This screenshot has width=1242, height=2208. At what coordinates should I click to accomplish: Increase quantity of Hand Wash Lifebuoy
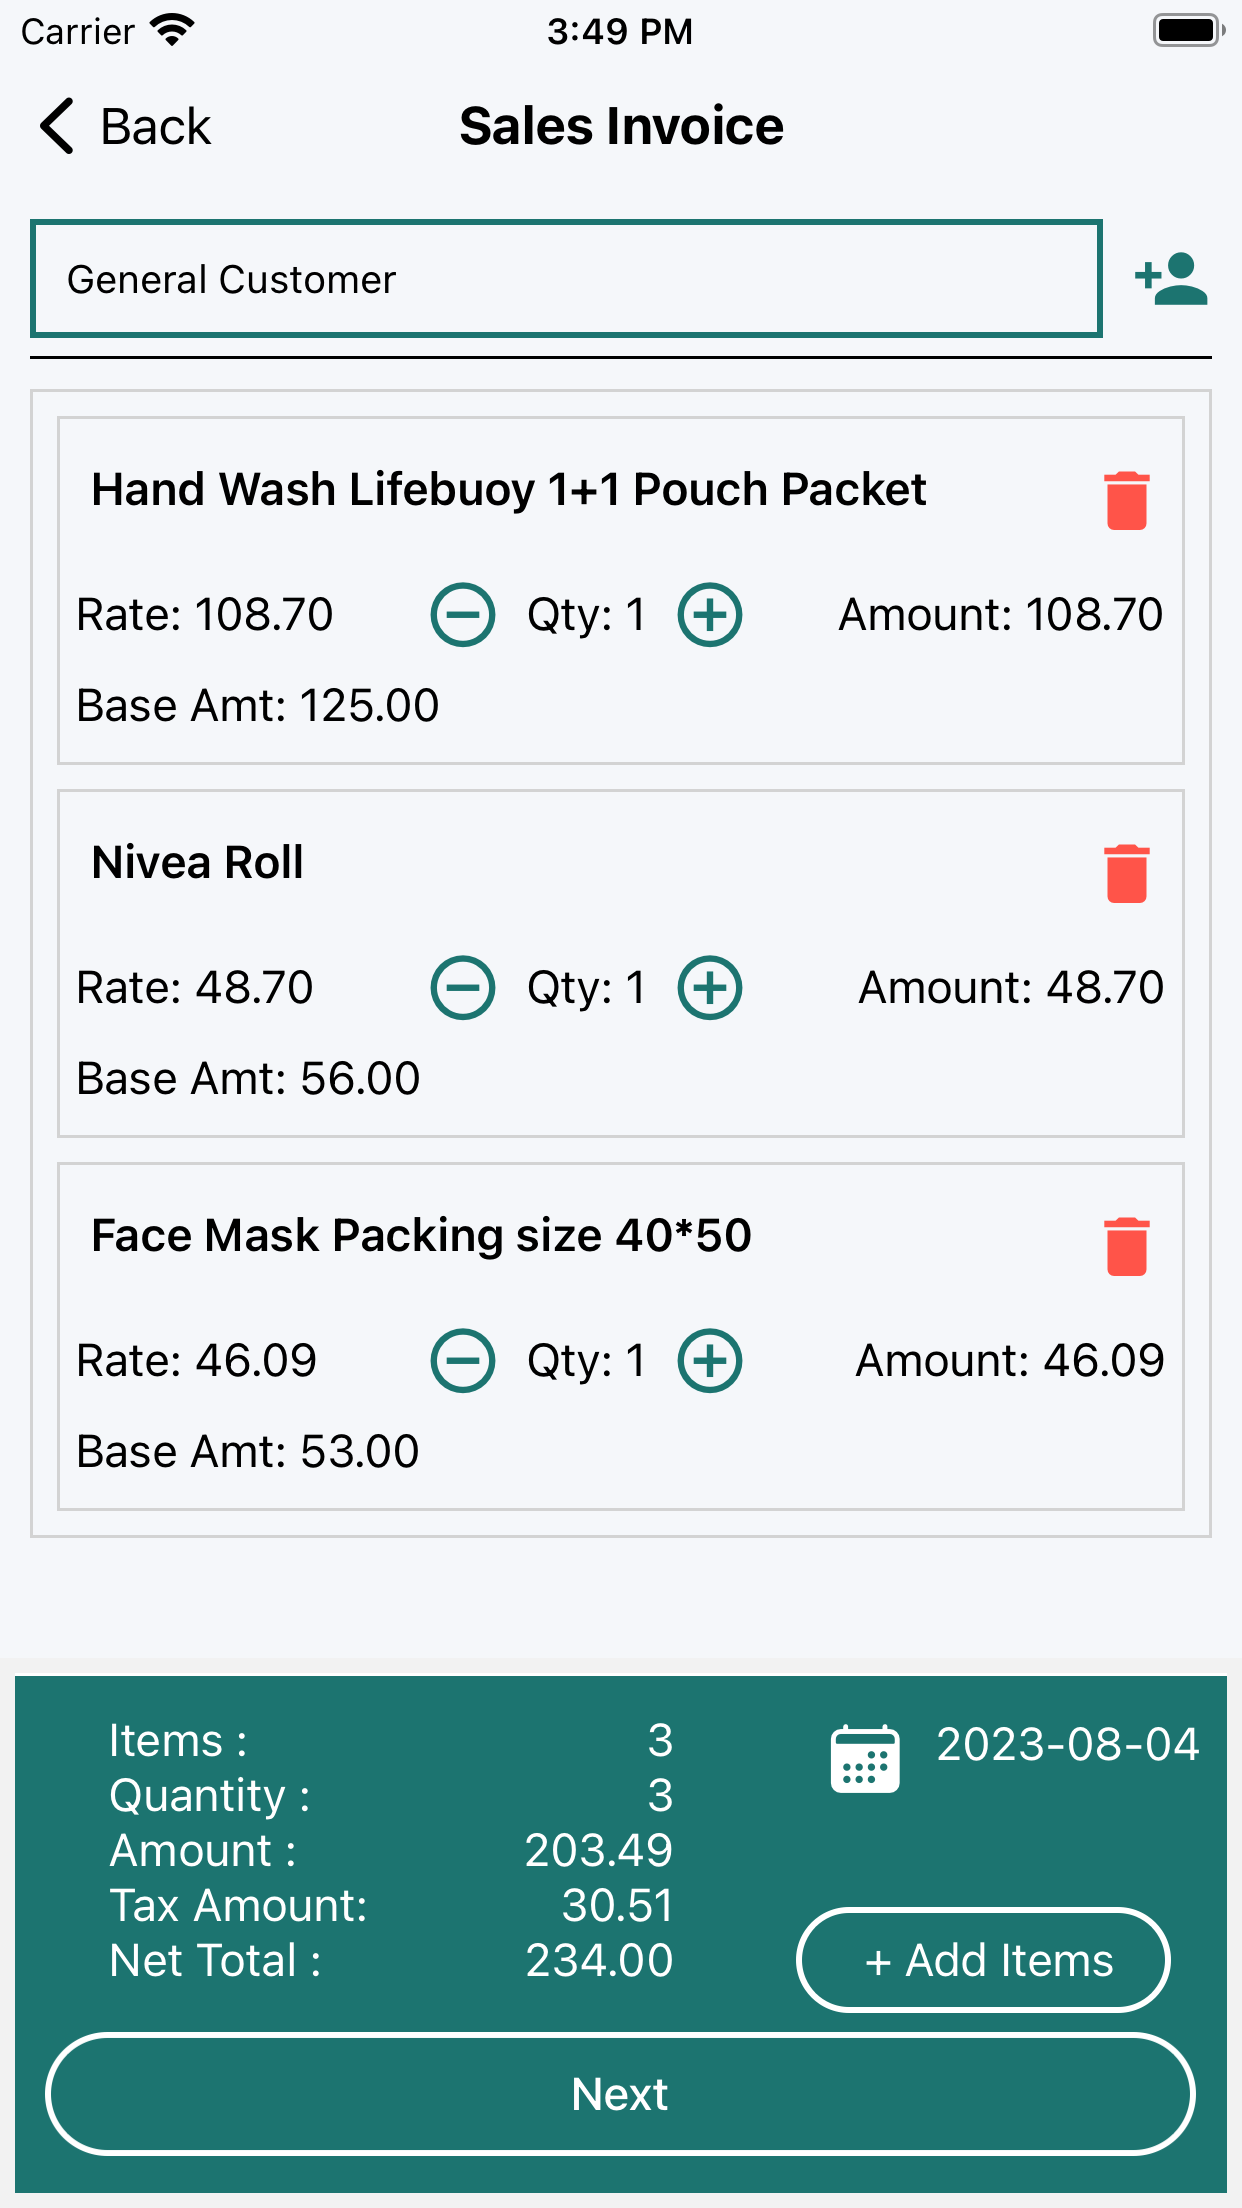click(x=710, y=615)
